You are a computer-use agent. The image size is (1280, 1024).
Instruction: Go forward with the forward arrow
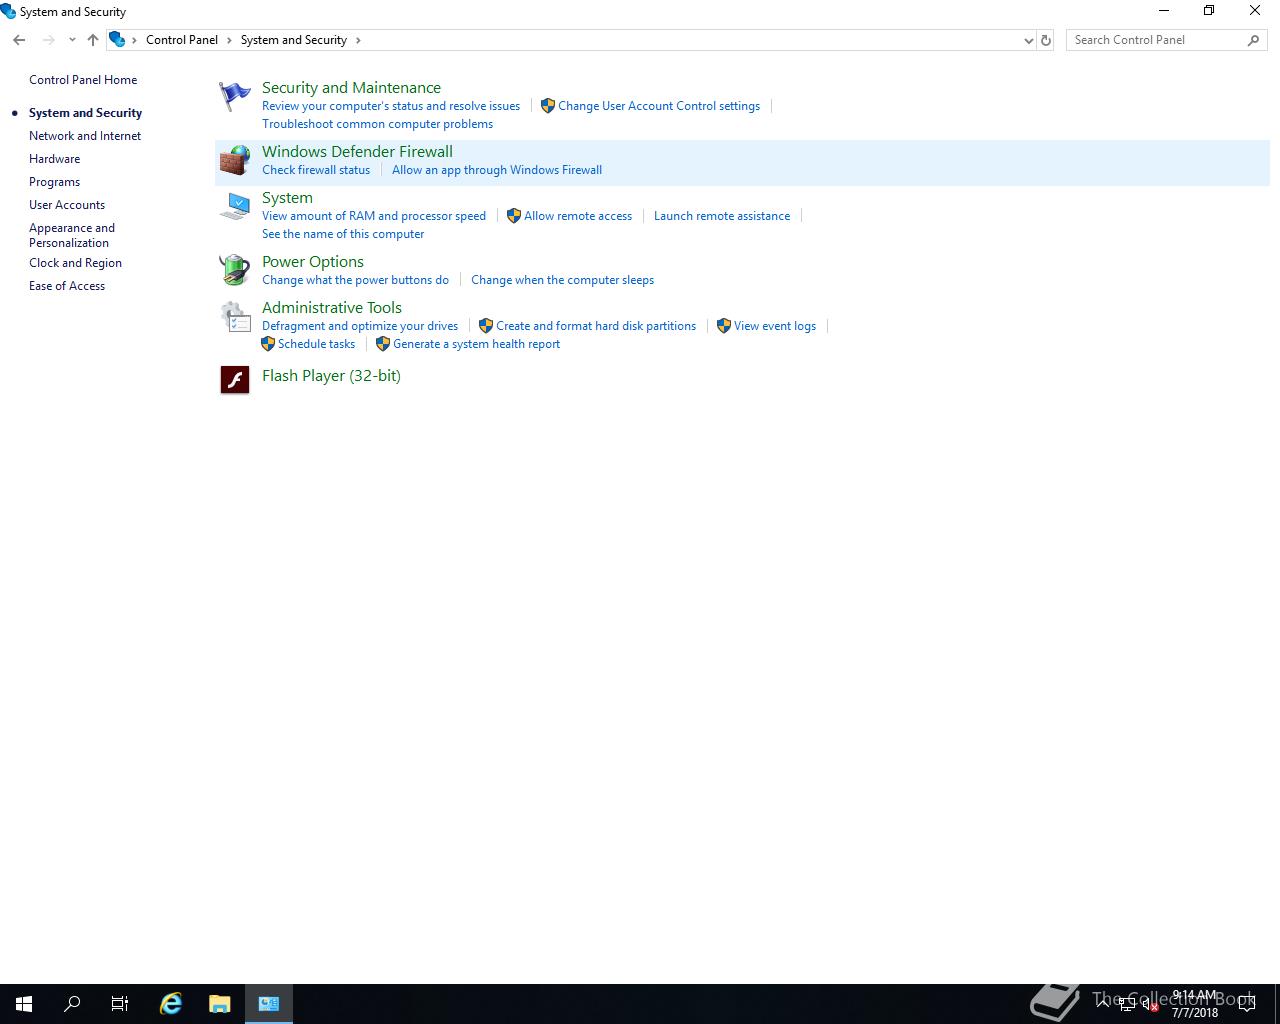point(48,40)
